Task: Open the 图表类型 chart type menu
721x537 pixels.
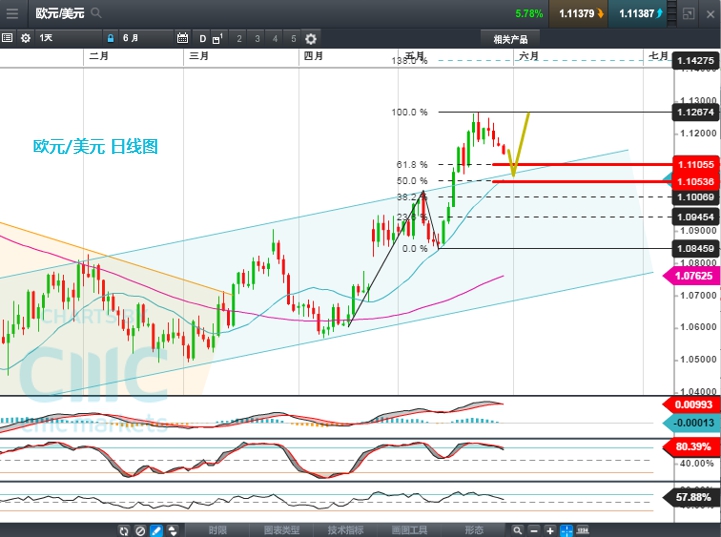Action: pyautogui.click(x=281, y=530)
